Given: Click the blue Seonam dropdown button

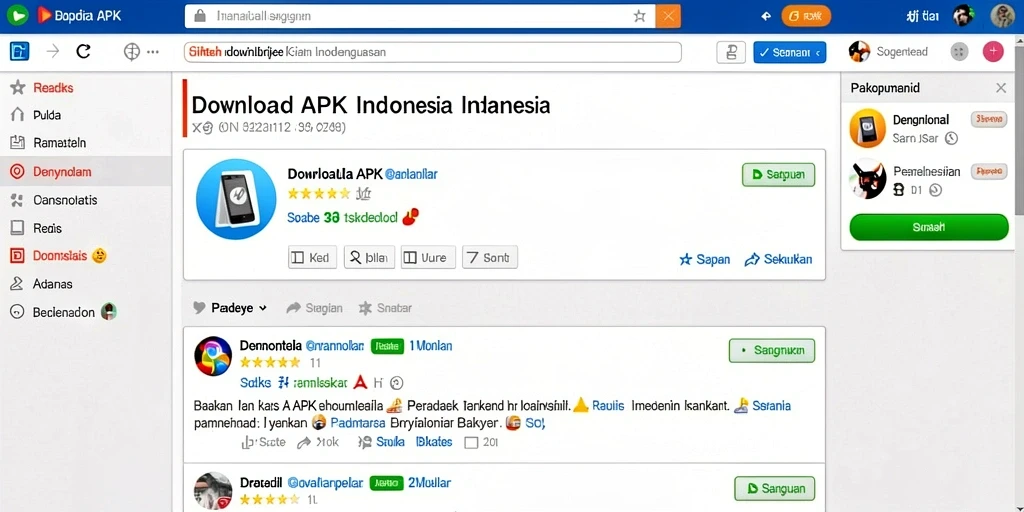Looking at the screenshot, I should 790,52.
